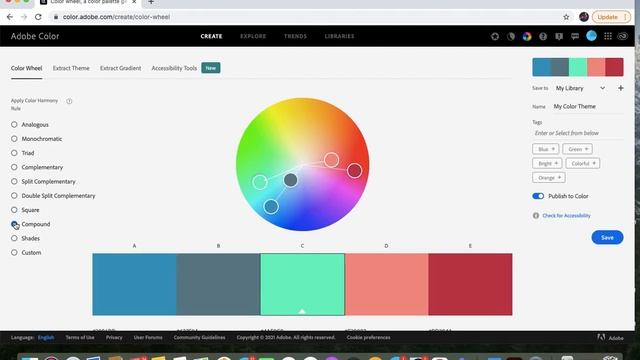Open the User Forums footer link
640x360 pixels.
148,338
